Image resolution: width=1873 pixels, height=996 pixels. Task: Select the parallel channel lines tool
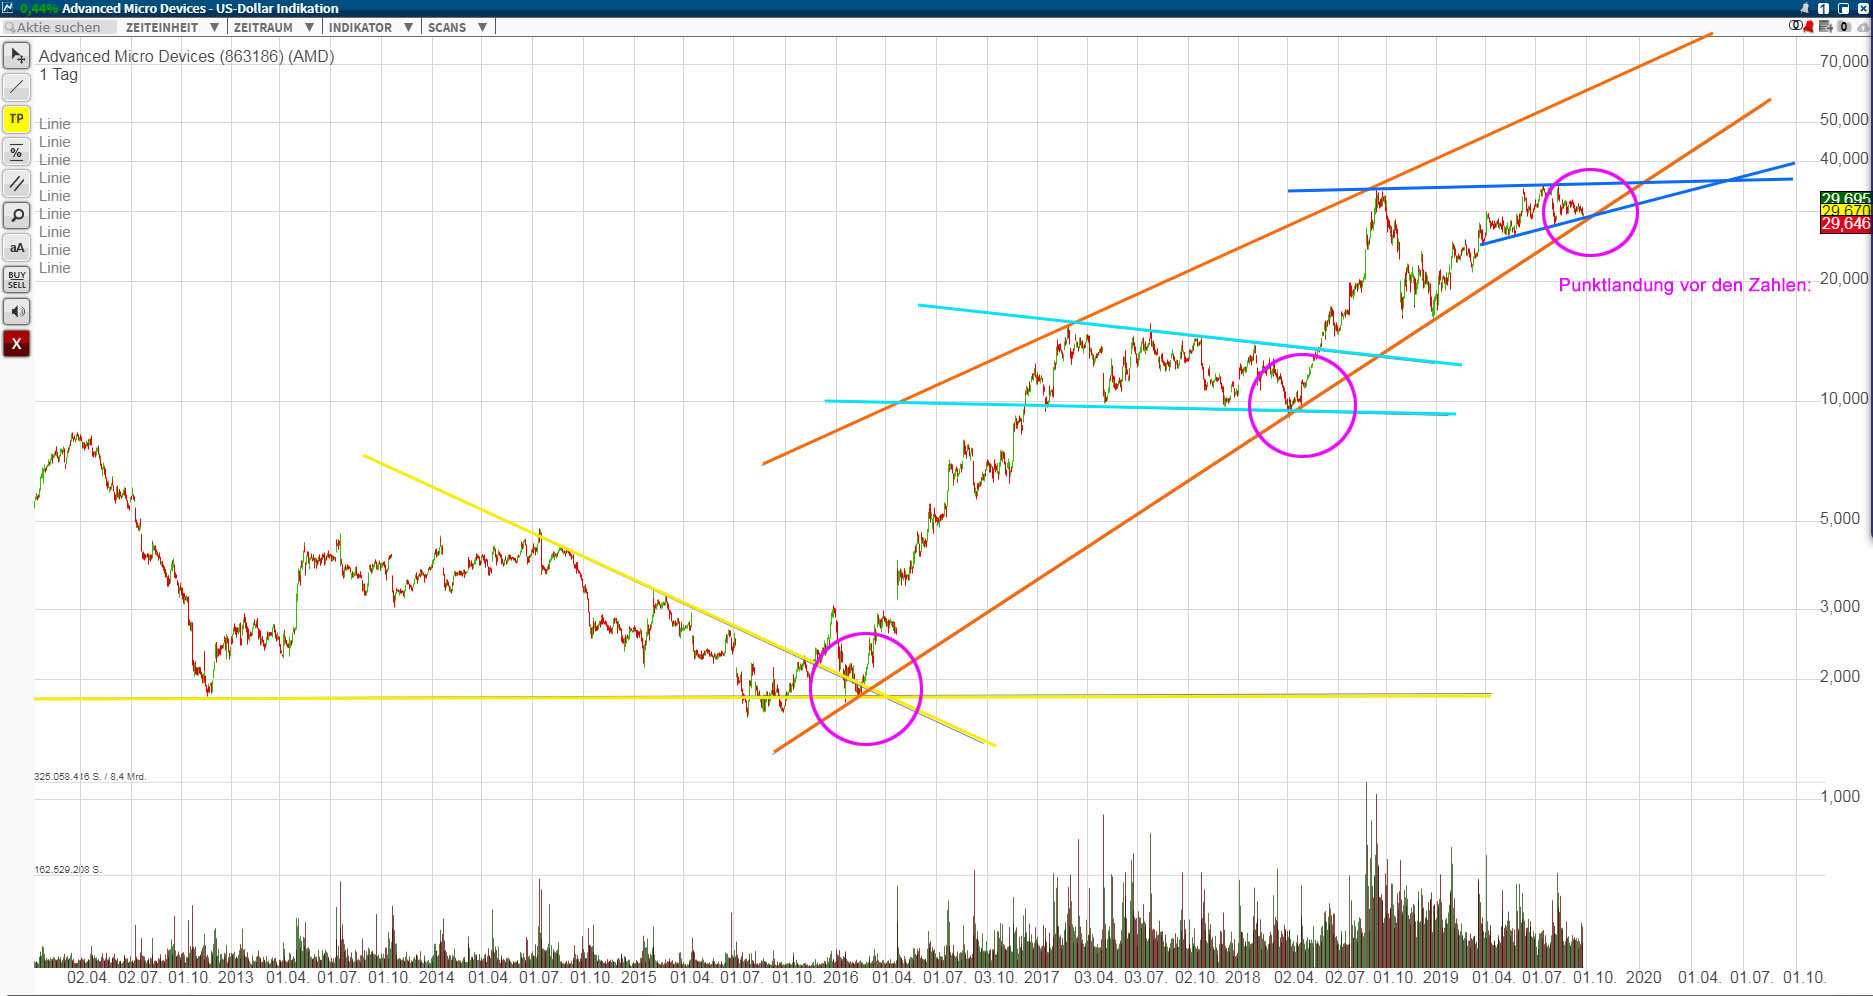[x=17, y=183]
